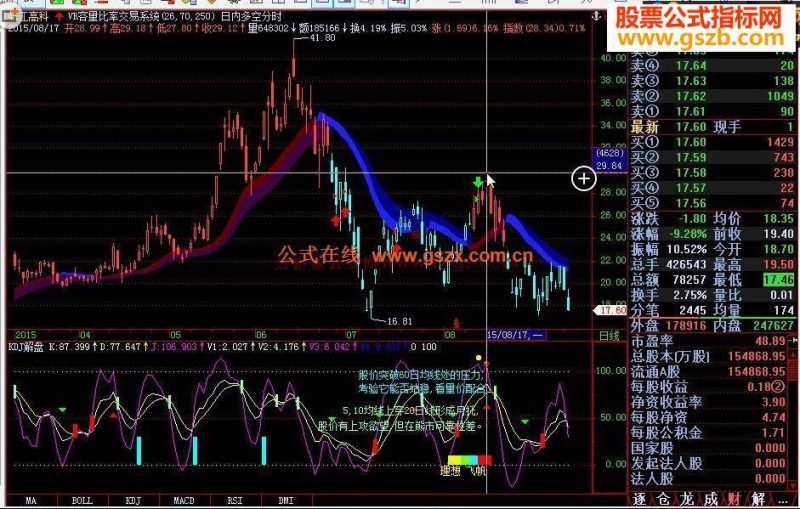Viewport: 800px width, 509px height.
Task: Click the 15/08/17 date marker on timeline
Action: (x=515, y=335)
